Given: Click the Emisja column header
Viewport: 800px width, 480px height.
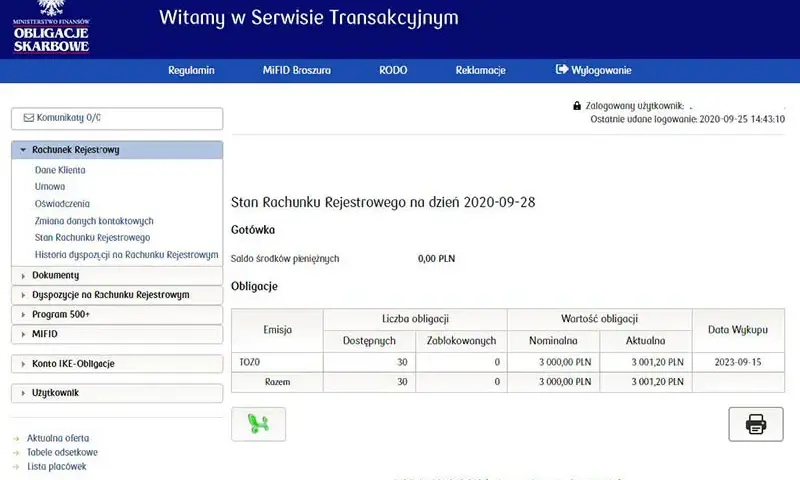Looking at the screenshot, I should [277, 330].
